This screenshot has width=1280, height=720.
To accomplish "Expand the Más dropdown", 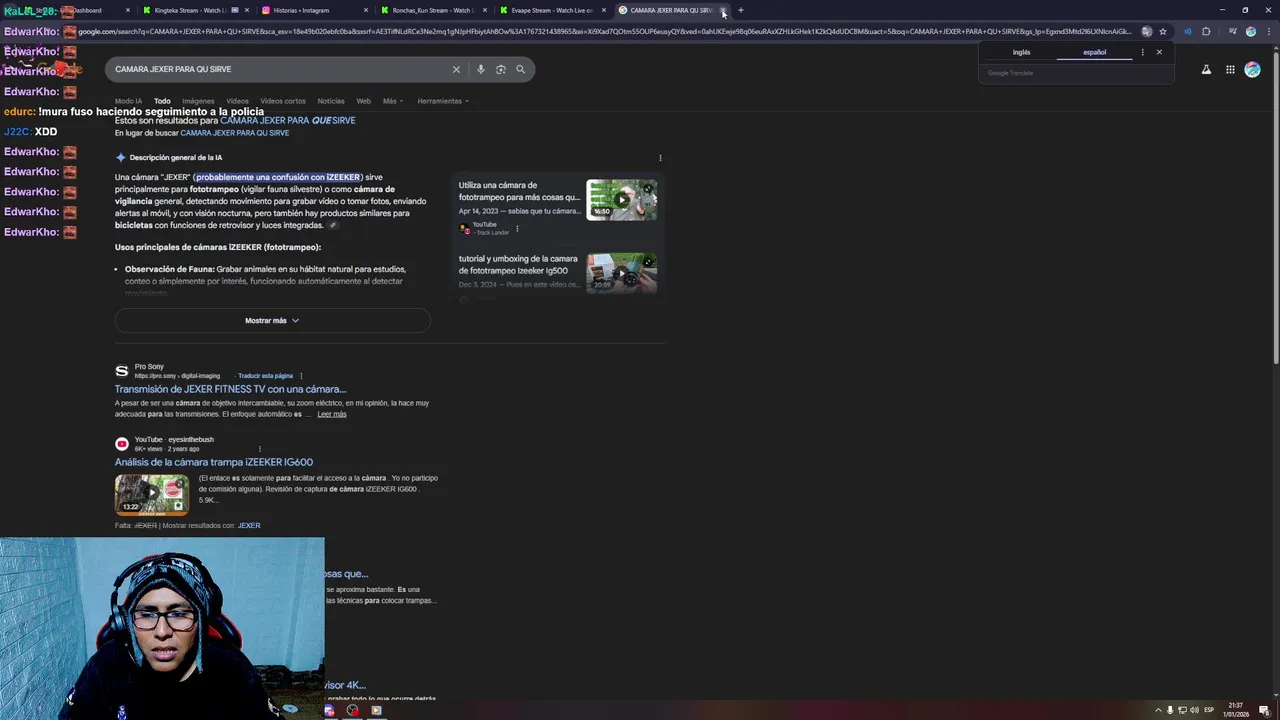I will pyautogui.click(x=392, y=101).
